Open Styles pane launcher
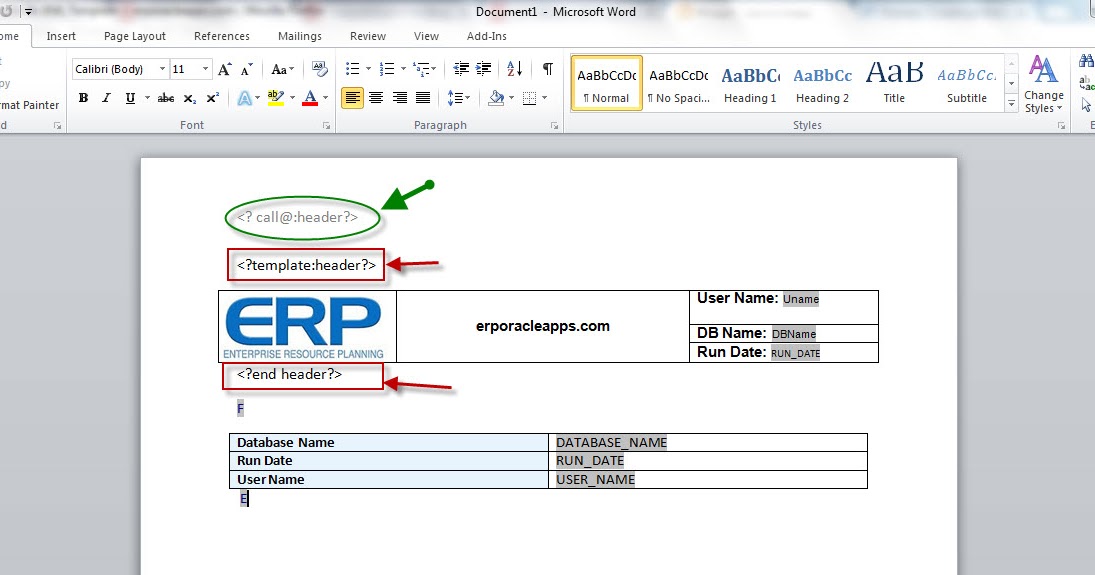The width and height of the screenshot is (1095, 575). click(1061, 126)
